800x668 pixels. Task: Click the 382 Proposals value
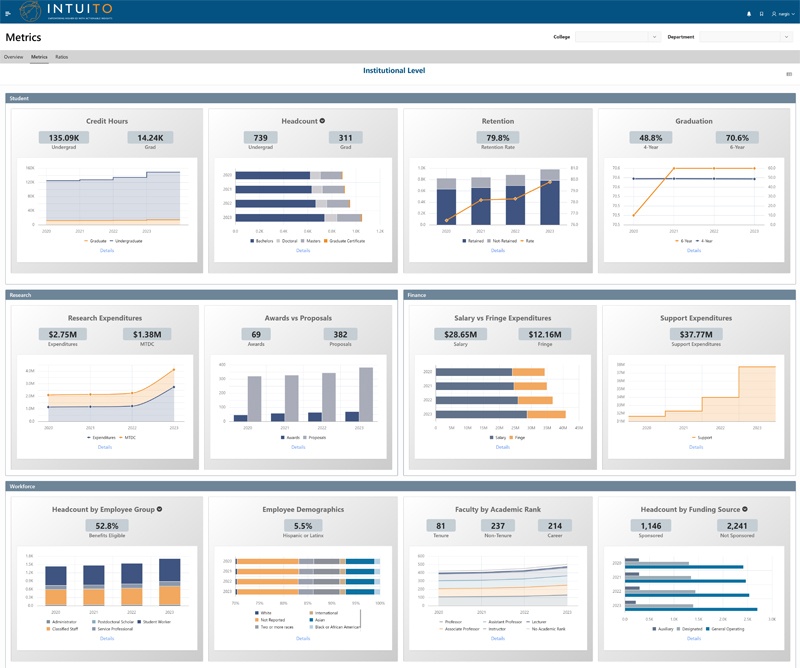[340, 334]
